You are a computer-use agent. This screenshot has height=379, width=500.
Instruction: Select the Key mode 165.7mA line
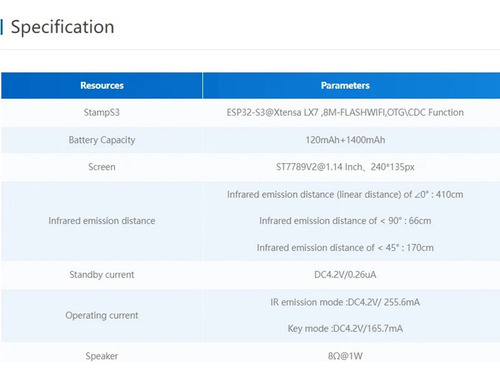[x=345, y=329]
